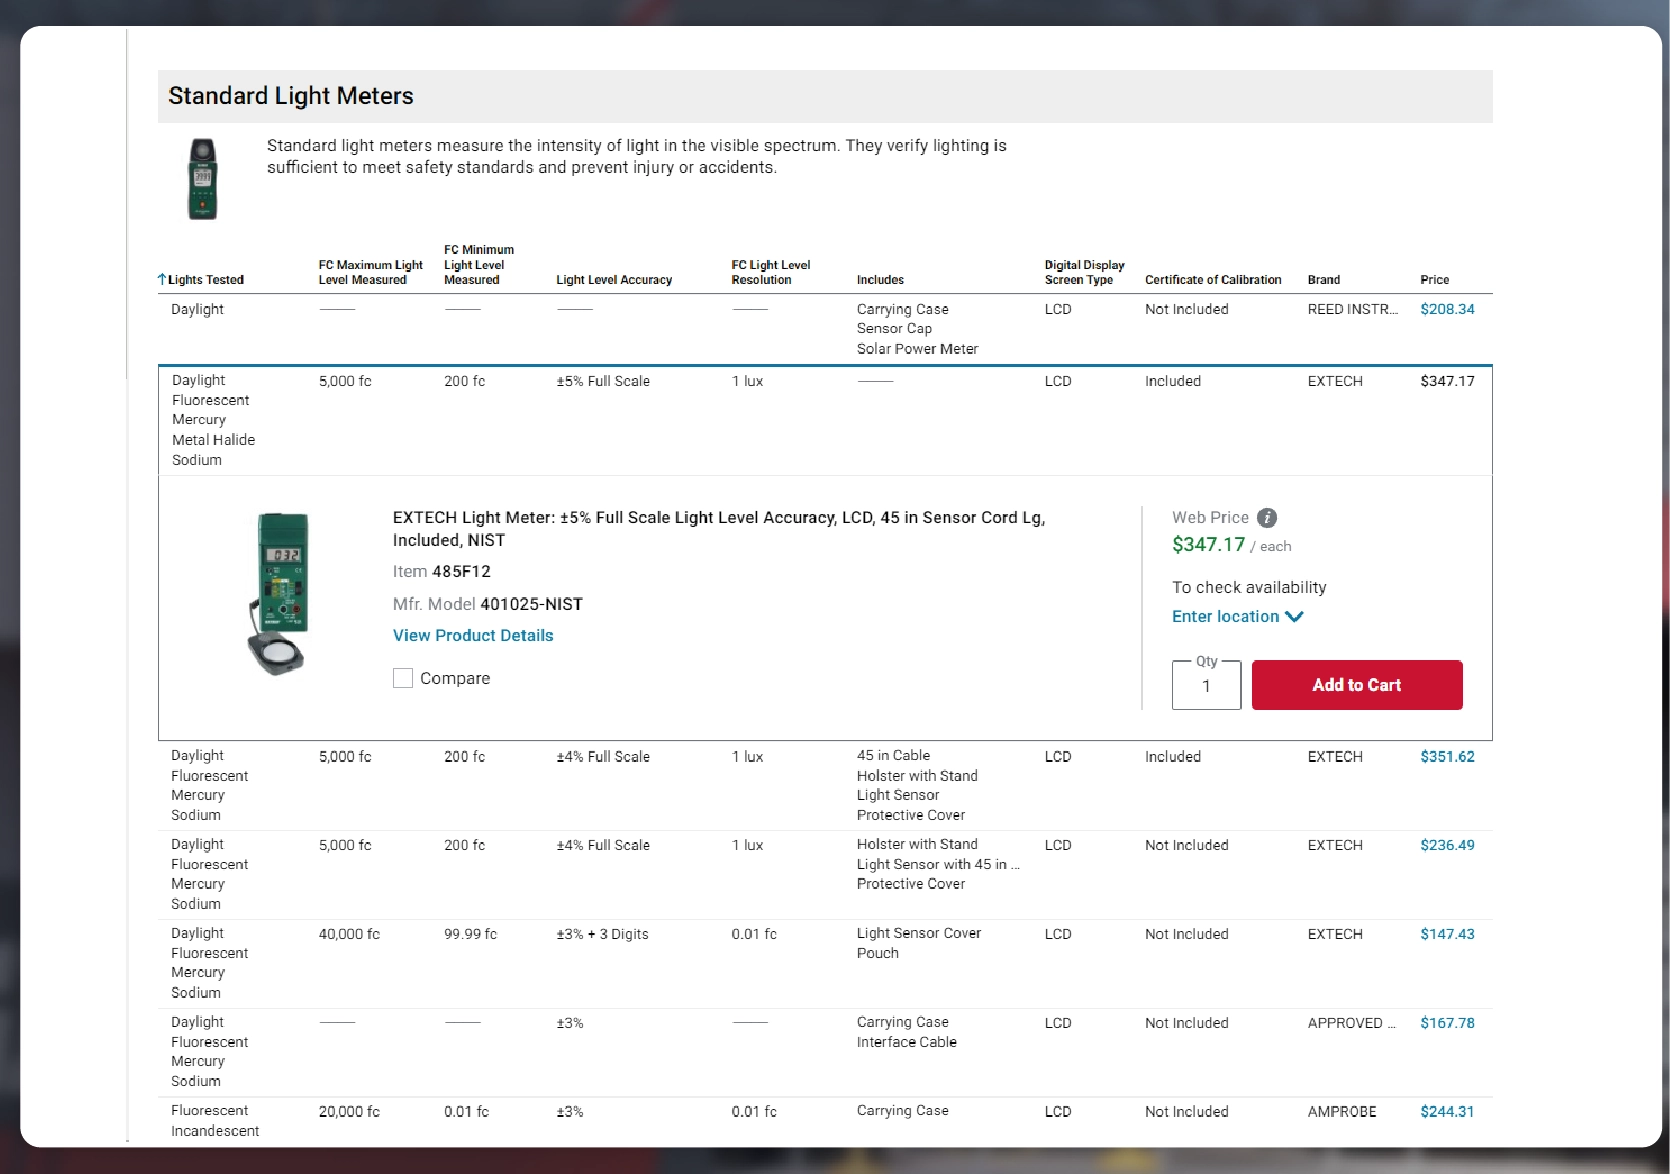Sort by Brand column header

(1324, 280)
